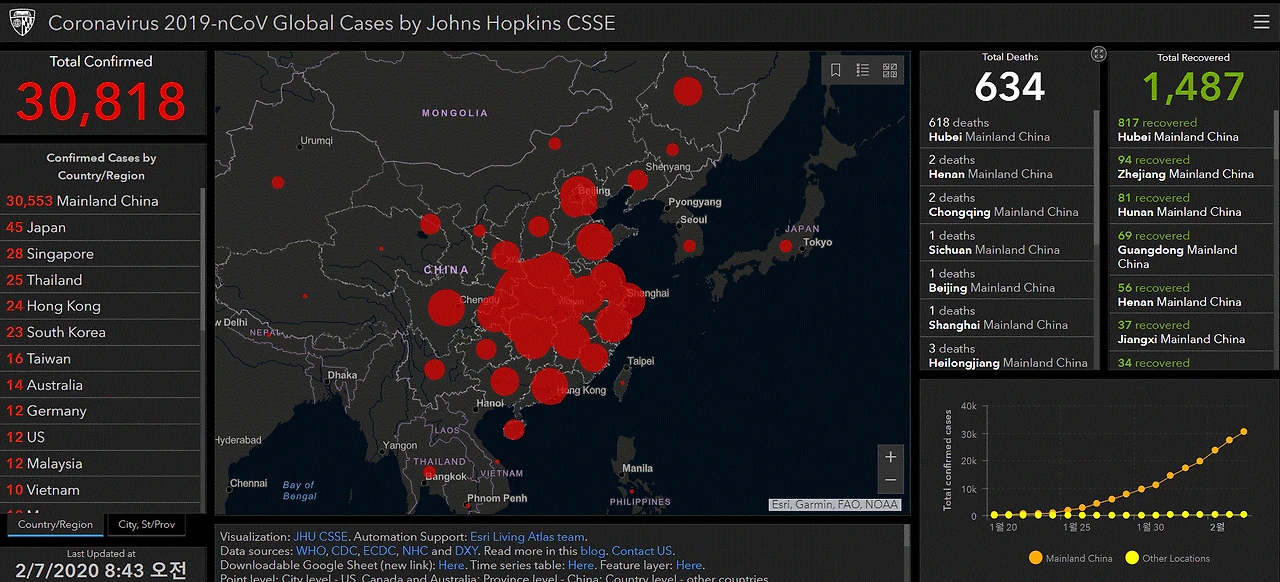Open the blog link
Screen dimensions: 1280x582
[592, 551]
